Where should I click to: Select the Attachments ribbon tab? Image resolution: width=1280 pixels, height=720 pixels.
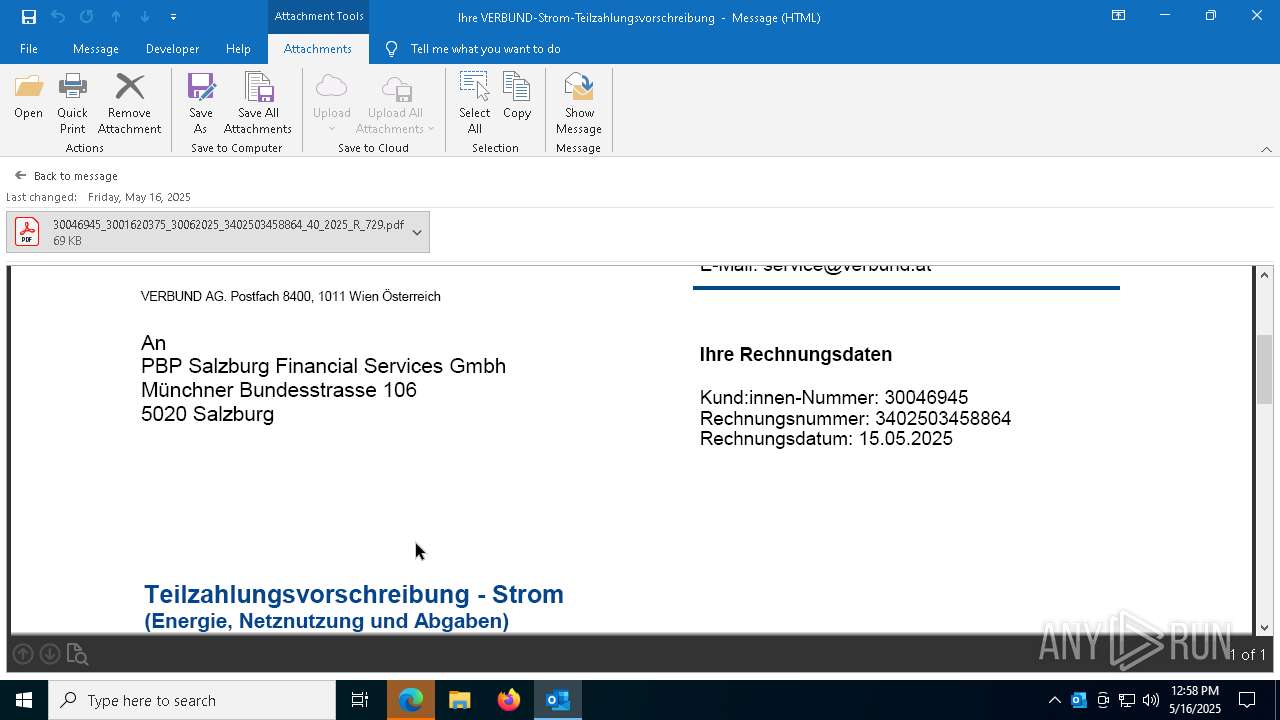(x=318, y=49)
